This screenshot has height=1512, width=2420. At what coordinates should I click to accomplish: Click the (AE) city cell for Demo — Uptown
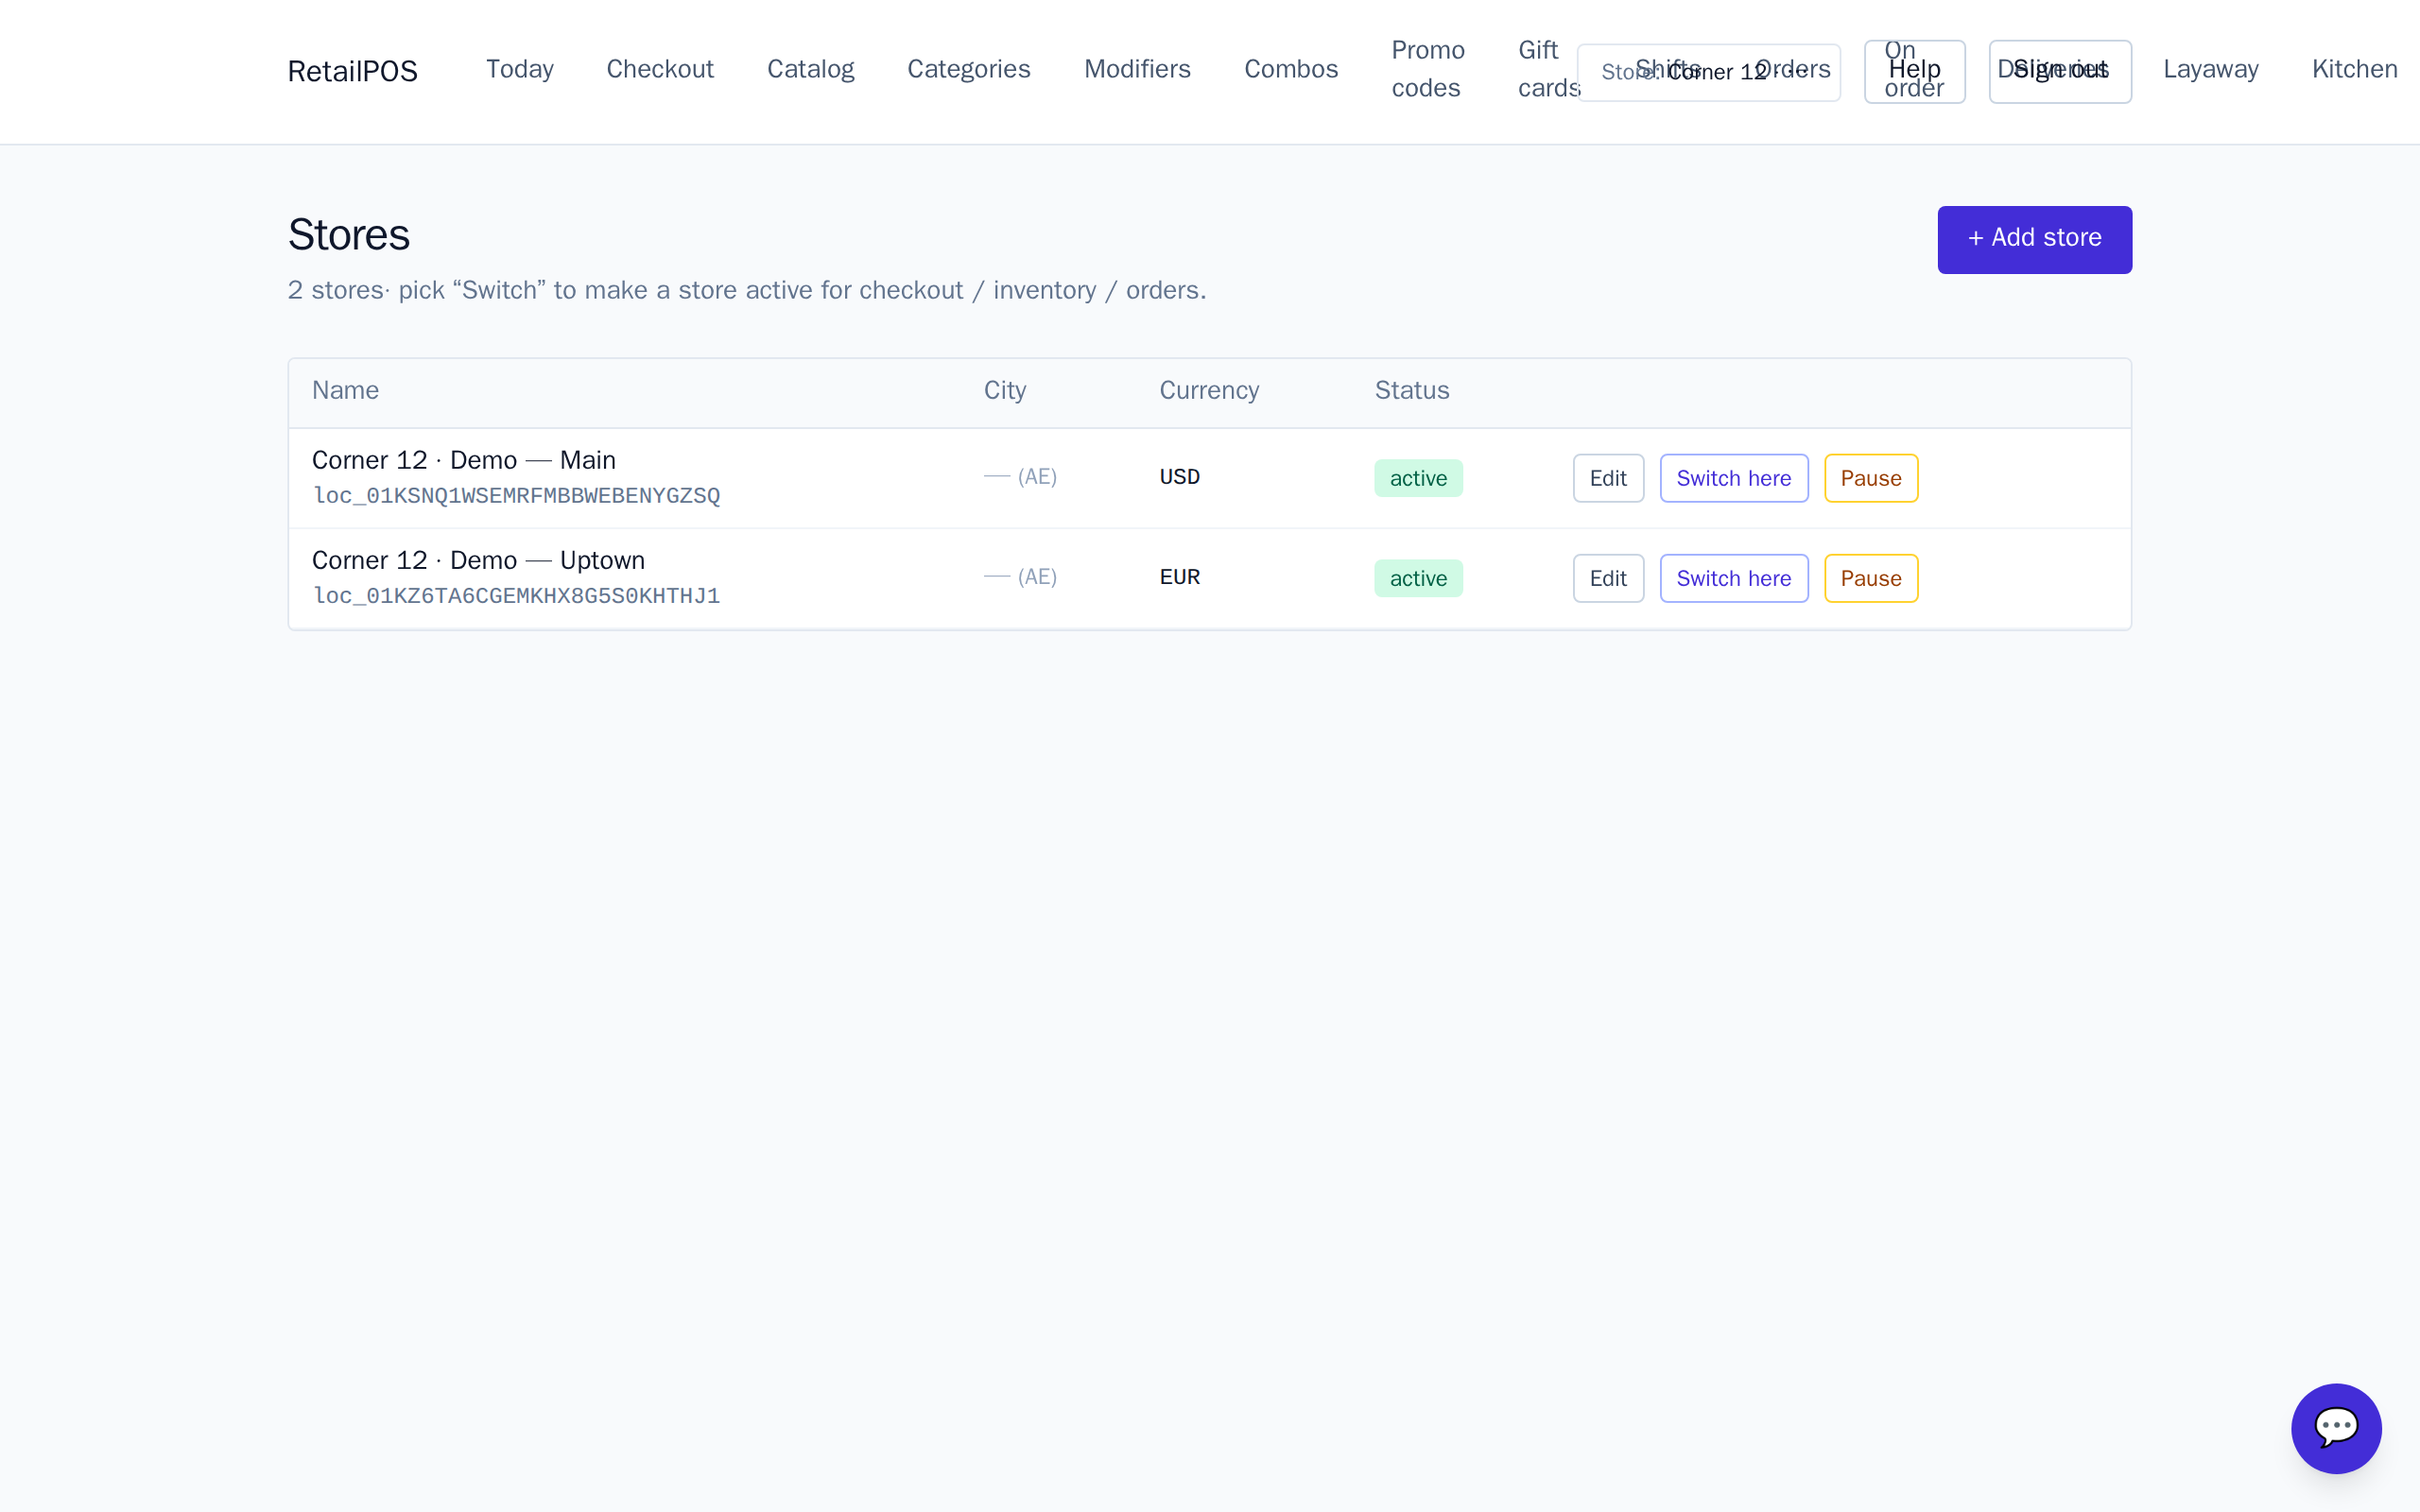tap(1020, 577)
